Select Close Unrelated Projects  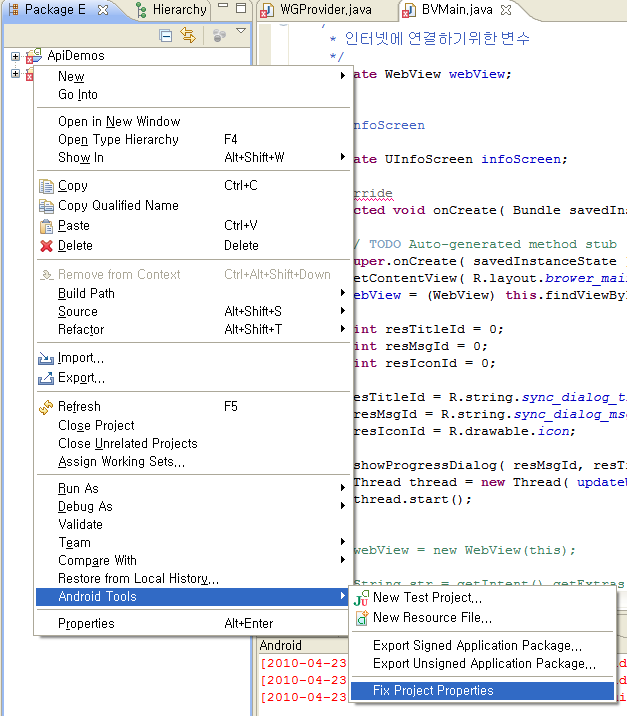coord(193,443)
